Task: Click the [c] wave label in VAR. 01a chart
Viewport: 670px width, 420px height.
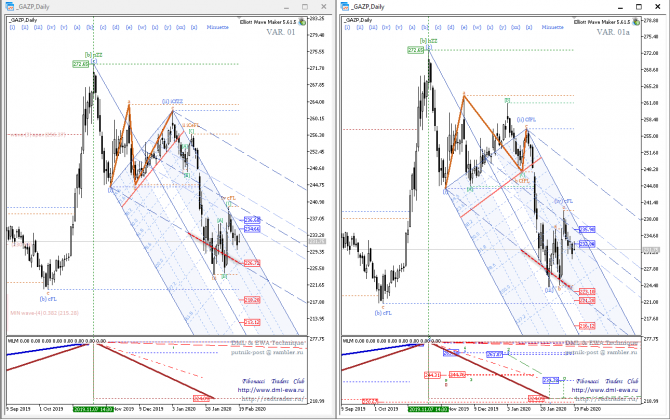Action: coord(438,27)
